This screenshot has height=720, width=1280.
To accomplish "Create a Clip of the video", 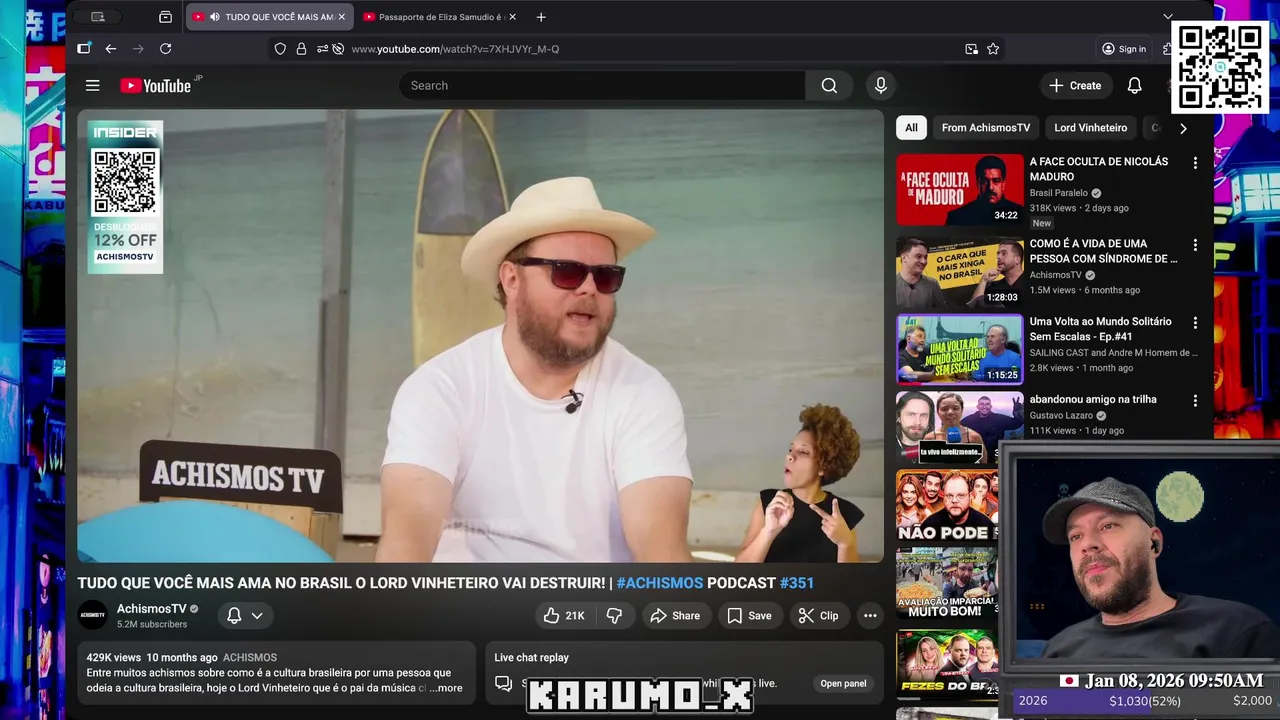I will (x=818, y=616).
